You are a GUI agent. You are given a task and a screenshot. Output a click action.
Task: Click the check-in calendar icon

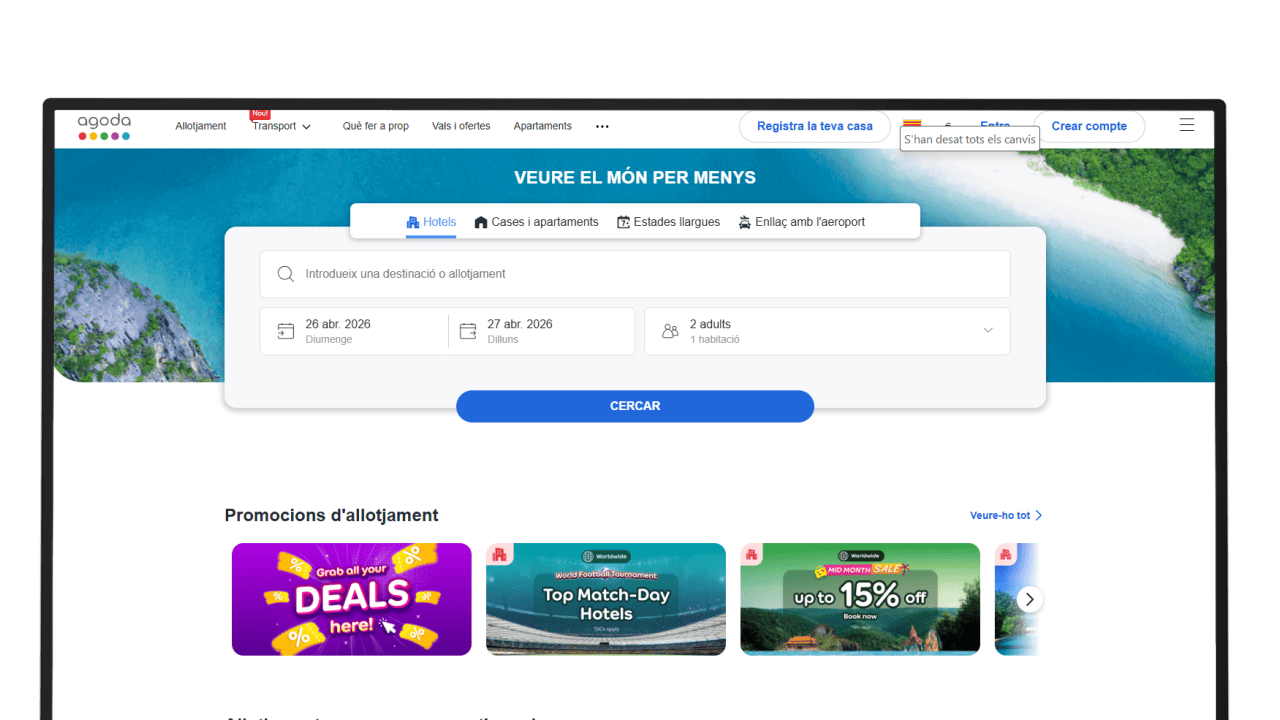tap(286, 331)
